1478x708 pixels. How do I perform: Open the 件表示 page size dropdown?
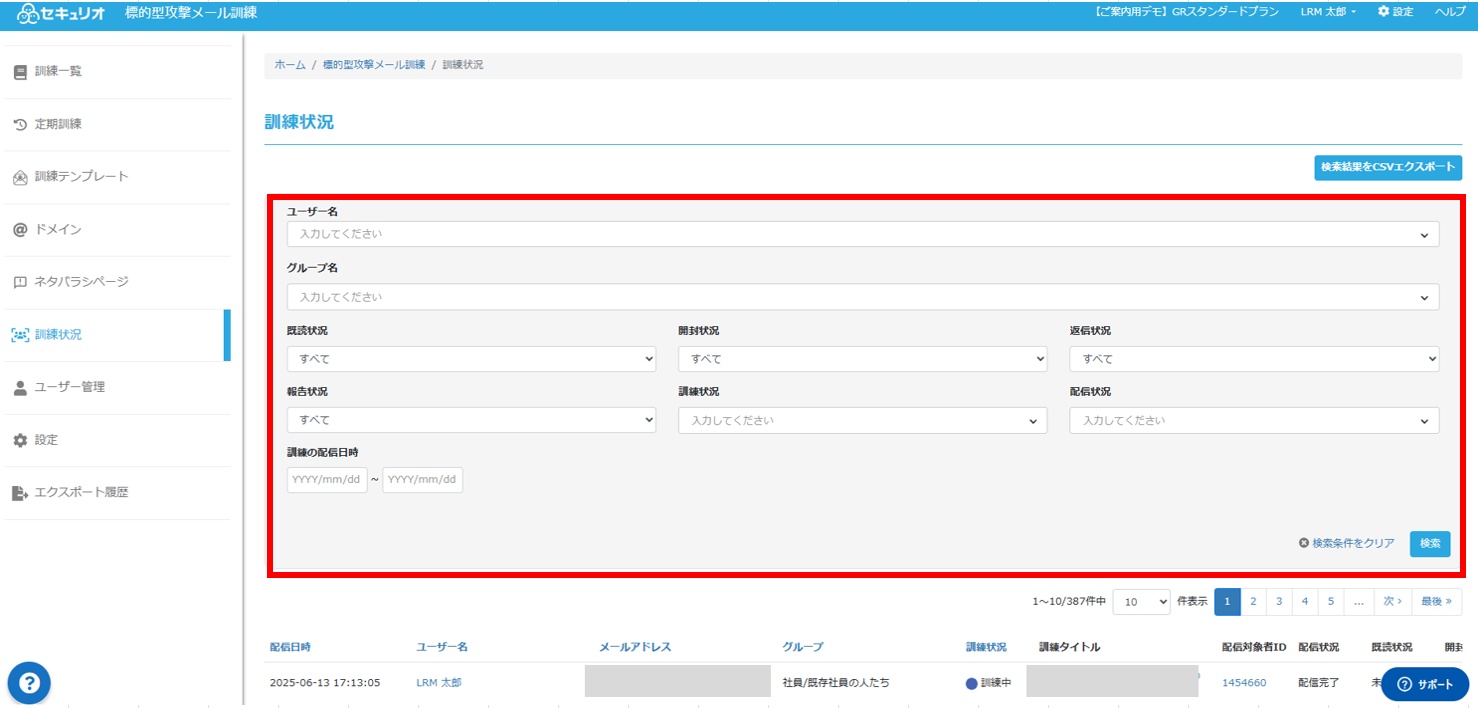[1141, 602]
